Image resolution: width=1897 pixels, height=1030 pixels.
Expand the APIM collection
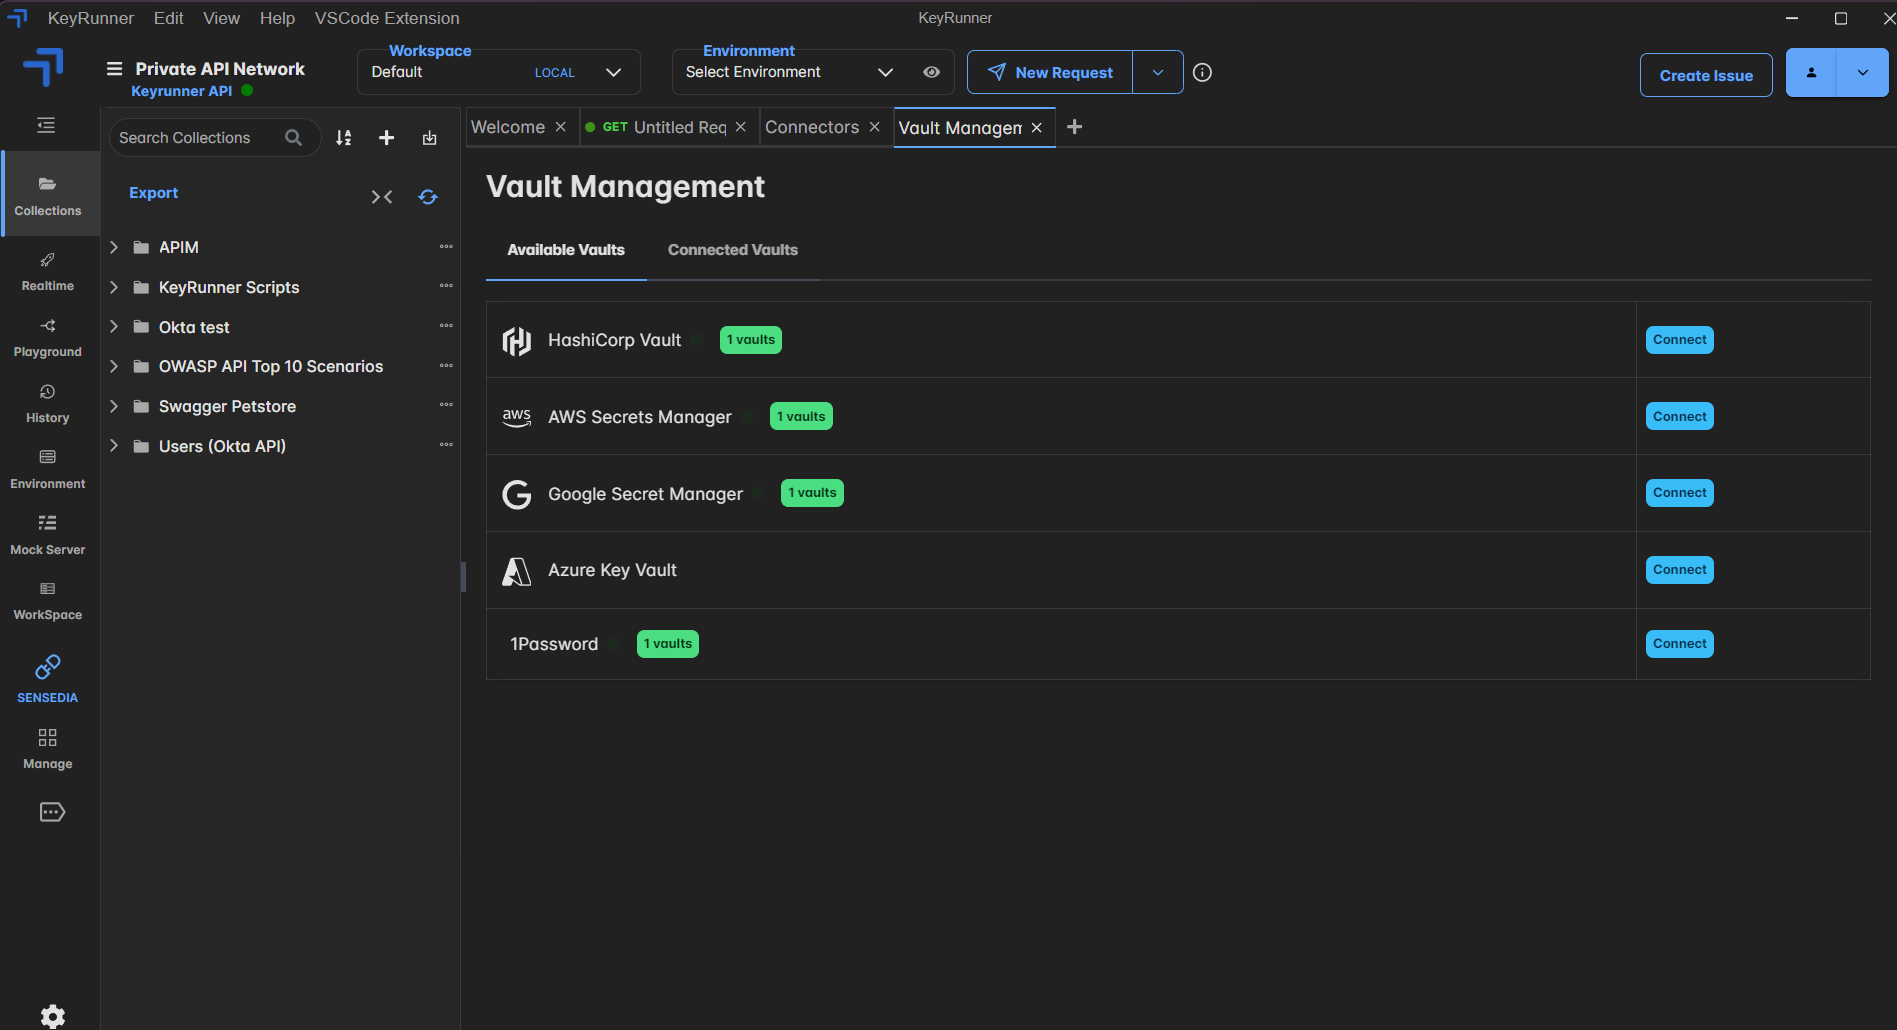click(x=114, y=247)
